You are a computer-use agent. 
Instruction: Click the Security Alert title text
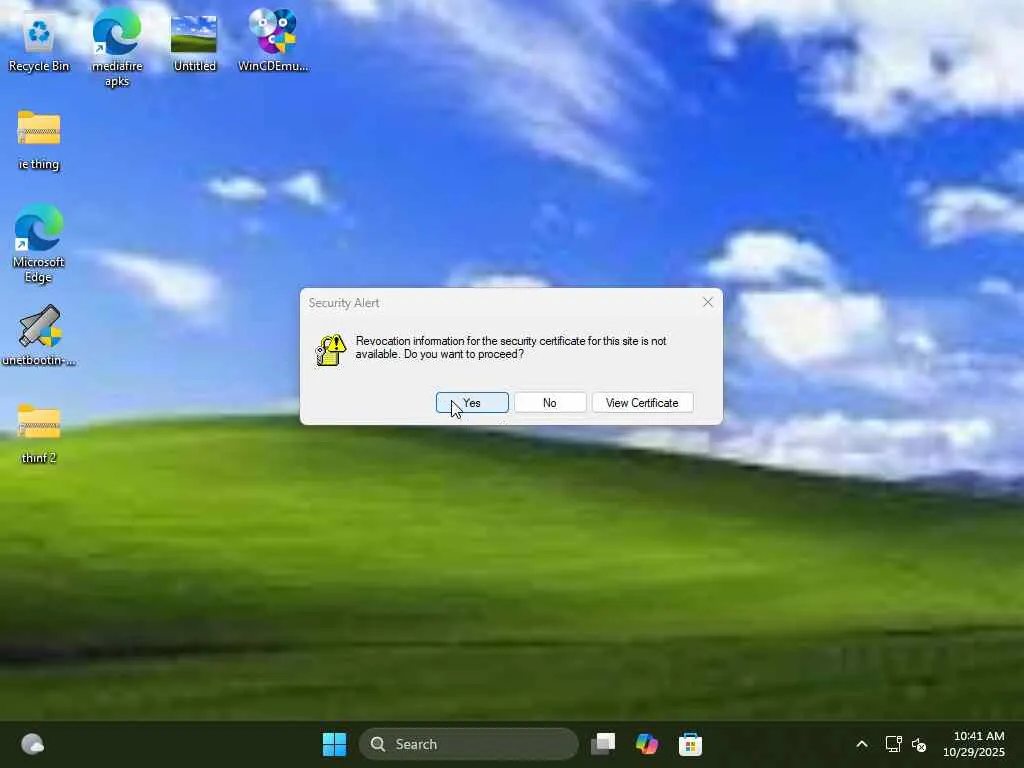344,303
